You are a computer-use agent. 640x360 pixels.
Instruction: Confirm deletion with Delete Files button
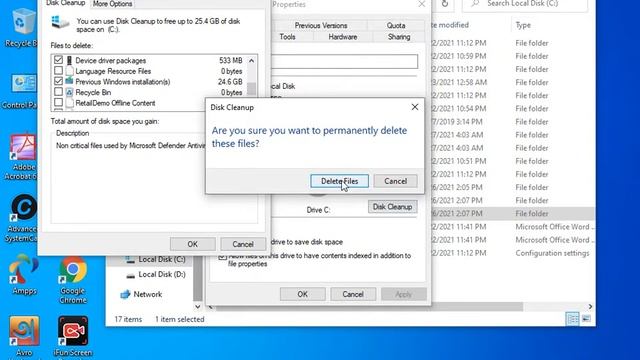pyautogui.click(x=339, y=181)
